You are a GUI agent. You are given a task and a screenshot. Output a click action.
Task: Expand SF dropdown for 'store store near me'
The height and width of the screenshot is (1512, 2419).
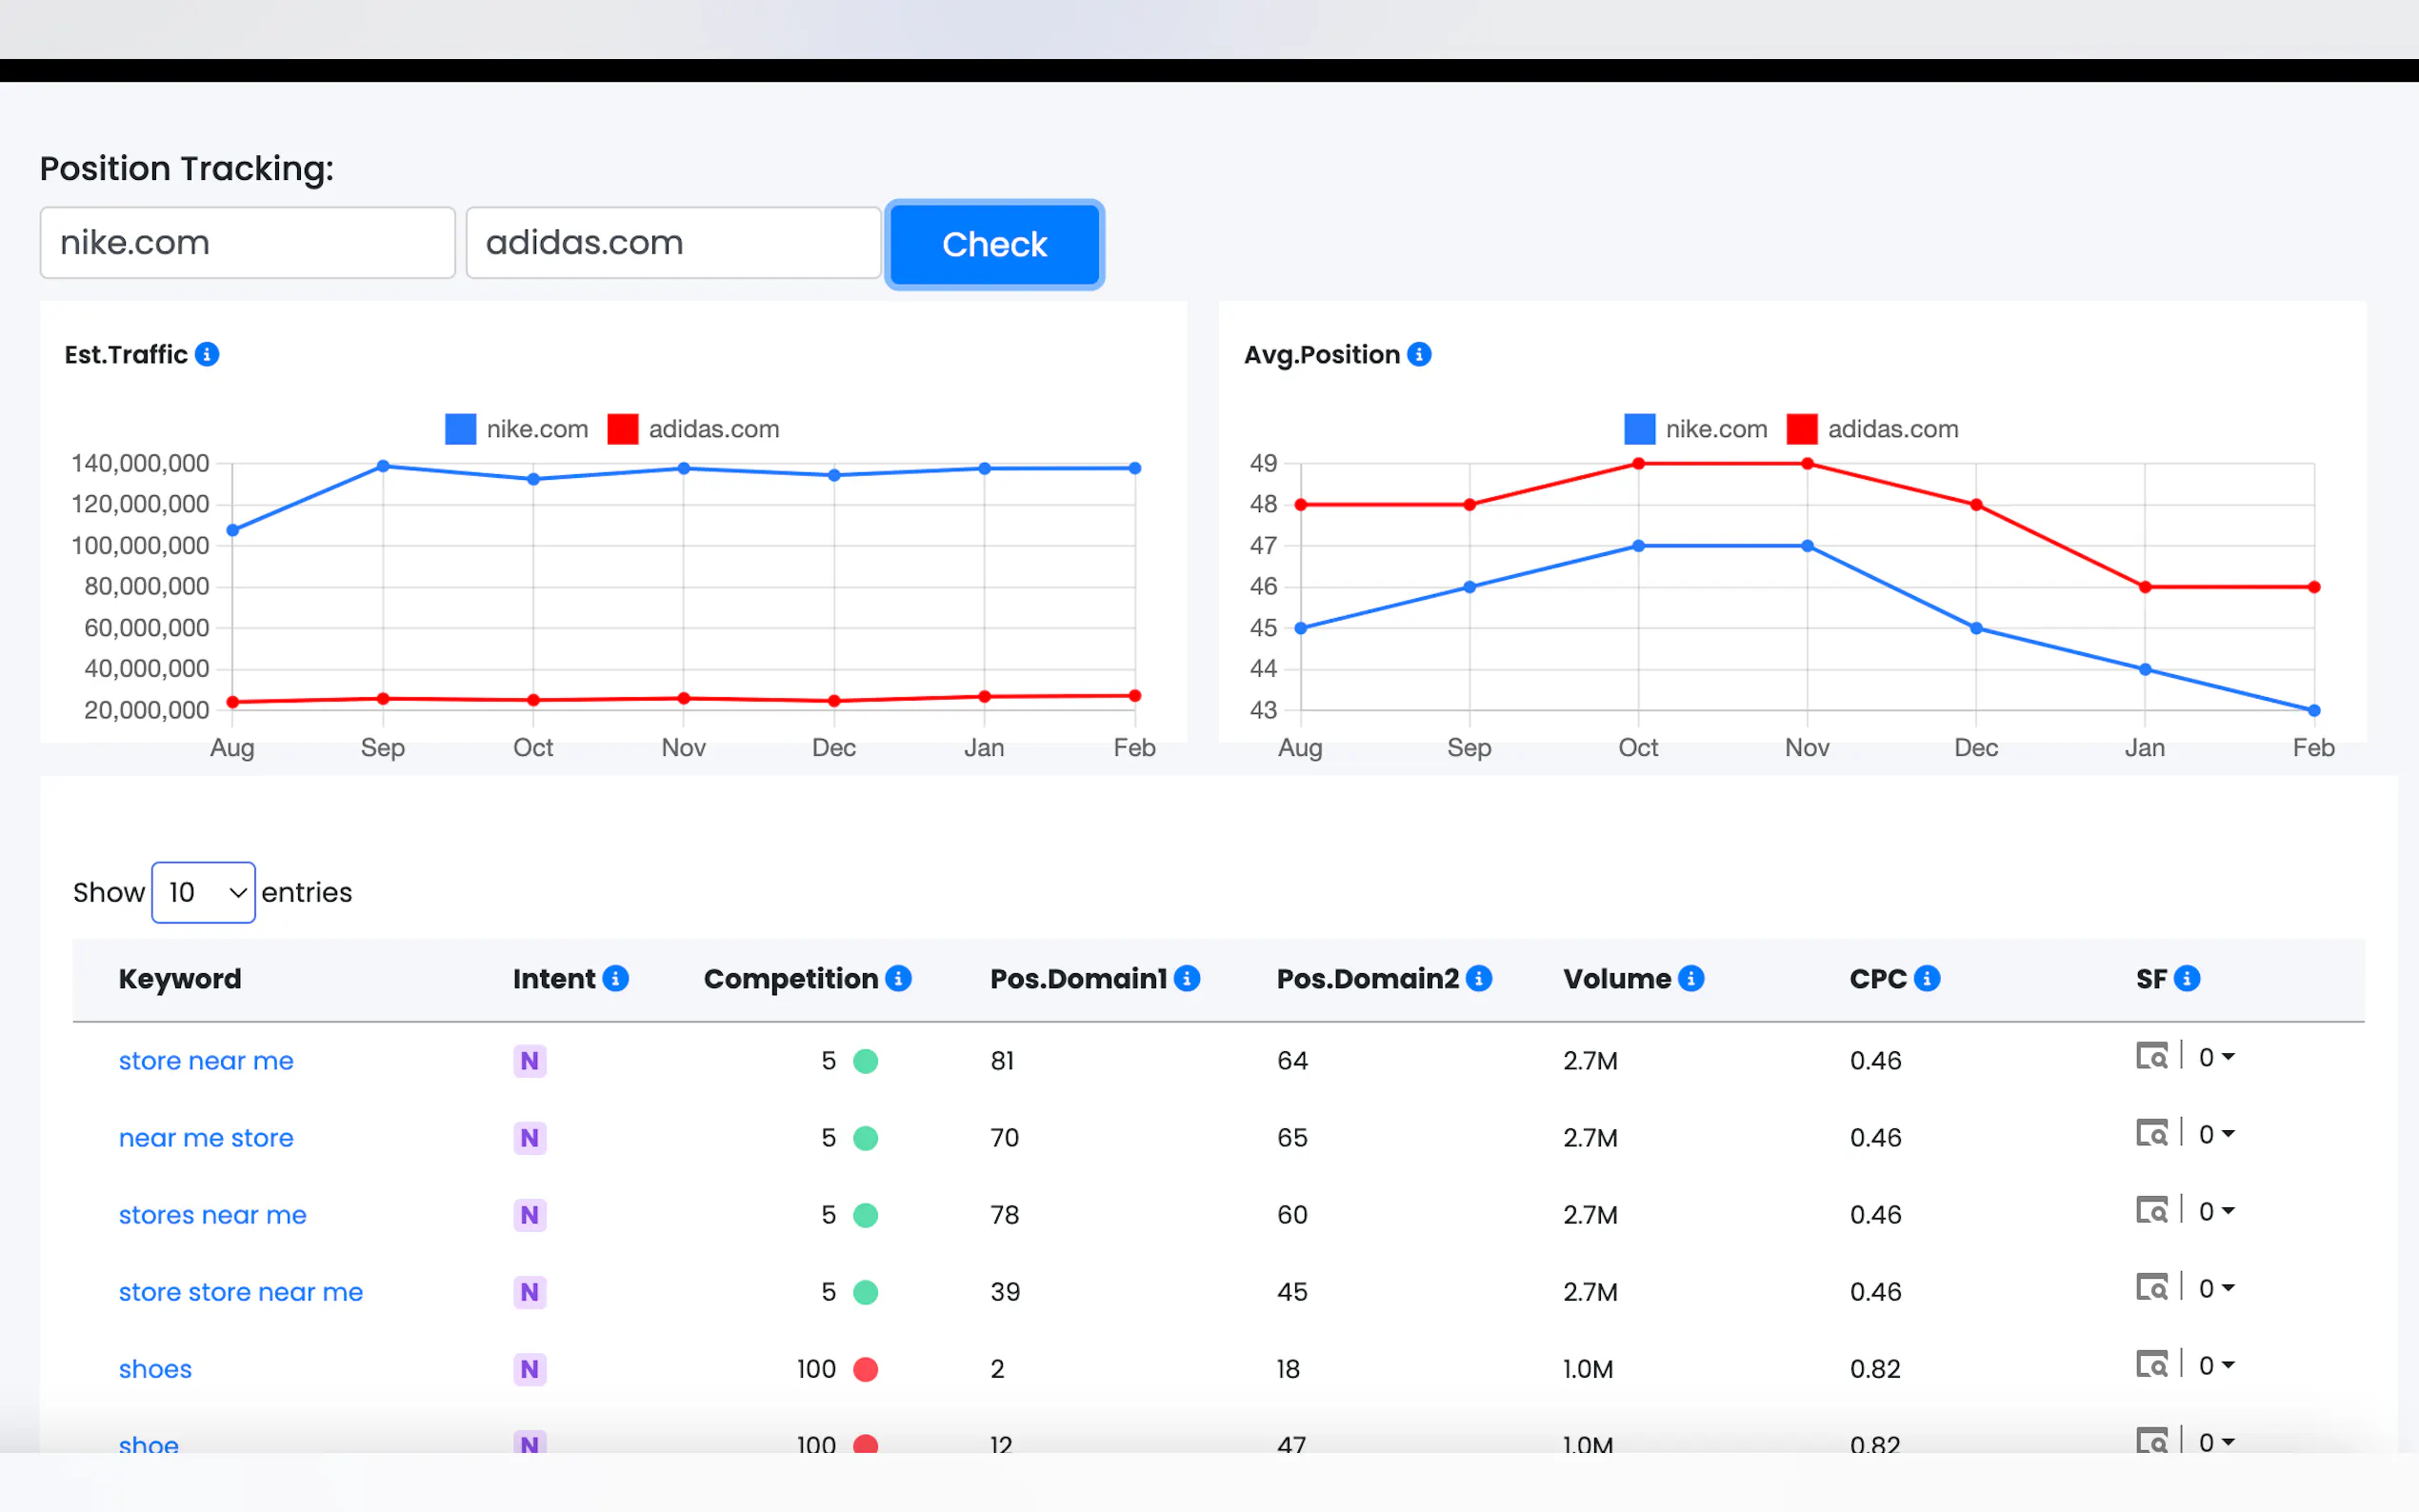2216,1288
